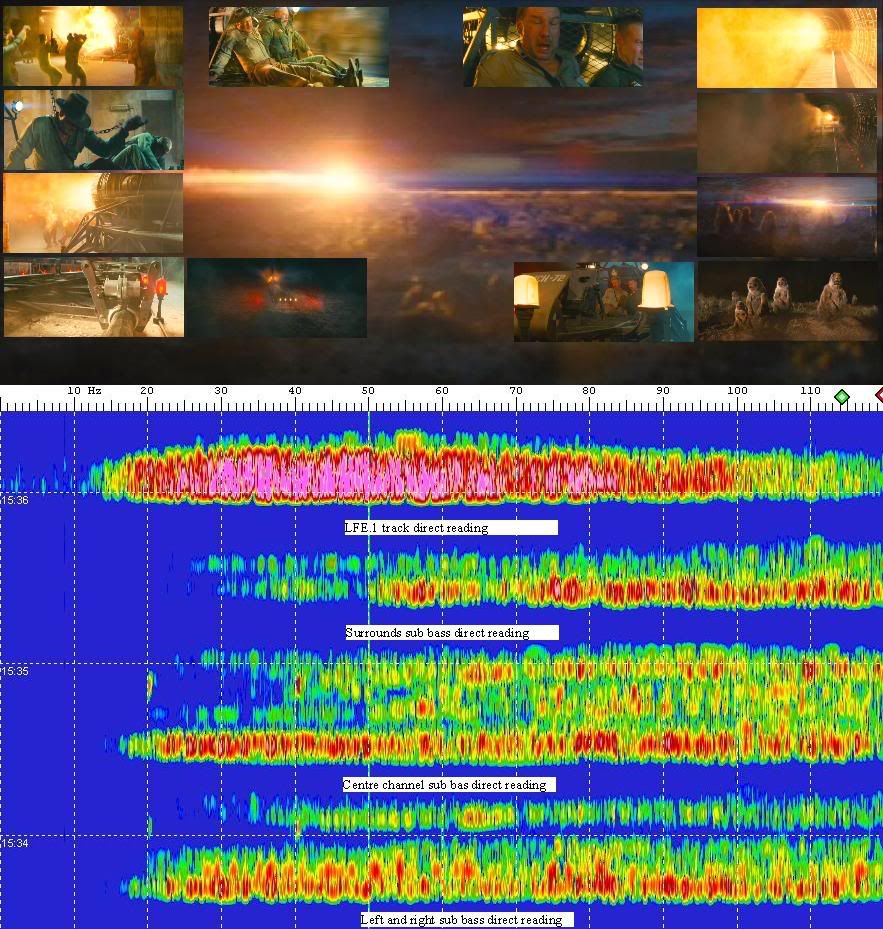The height and width of the screenshot is (929, 883).
Task: Select the dark tunnel with distant light thumbnail
Action: tap(786, 133)
